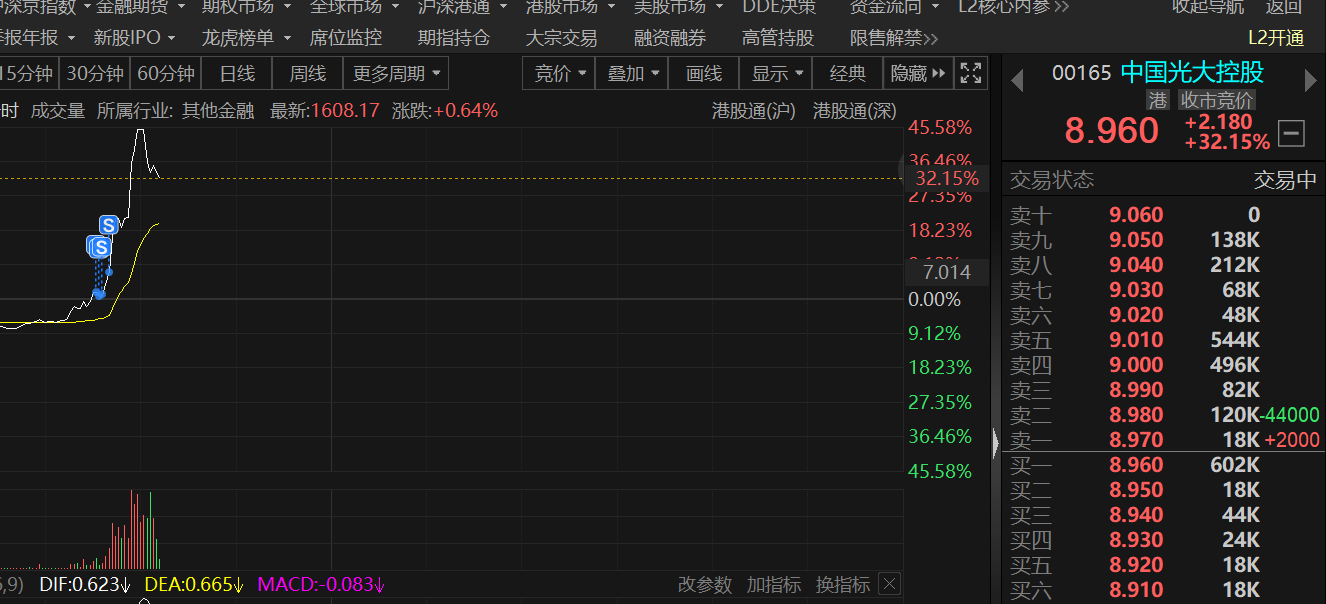
Task: Expand 更多周期 period dropdown
Action: click(396, 73)
